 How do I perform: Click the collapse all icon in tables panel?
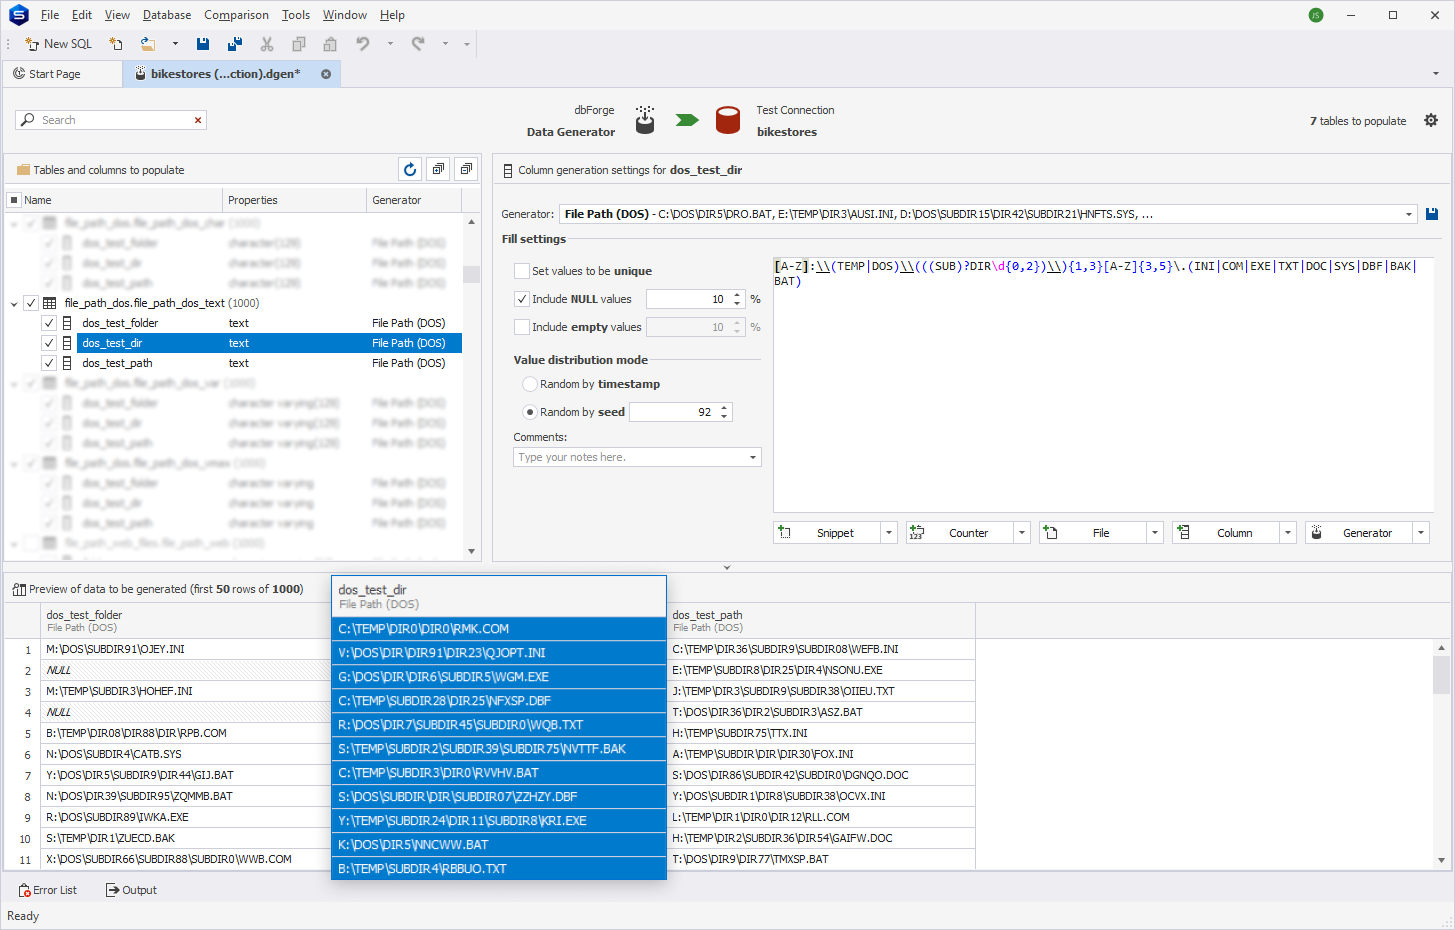(466, 170)
